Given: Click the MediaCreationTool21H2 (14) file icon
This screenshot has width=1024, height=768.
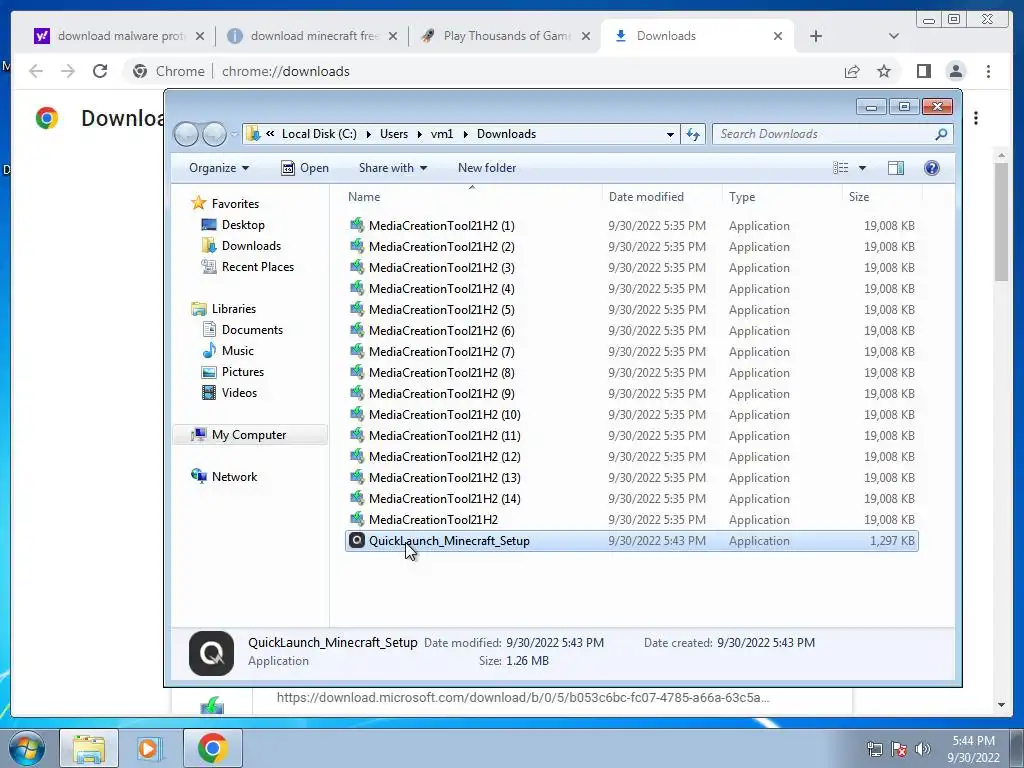Looking at the screenshot, I should (x=357, y=498).
